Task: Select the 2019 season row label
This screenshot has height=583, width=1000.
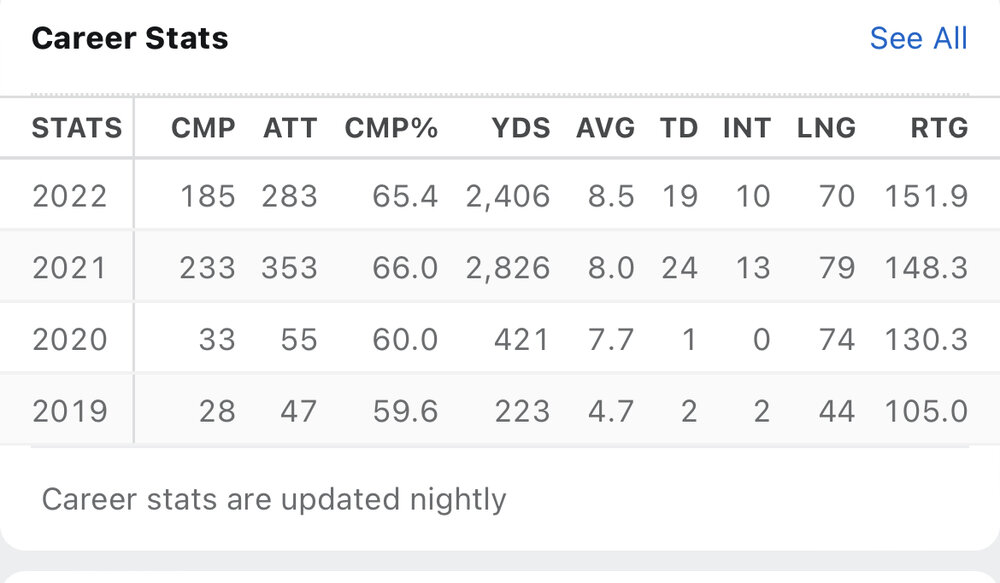Action: [69, 411]
